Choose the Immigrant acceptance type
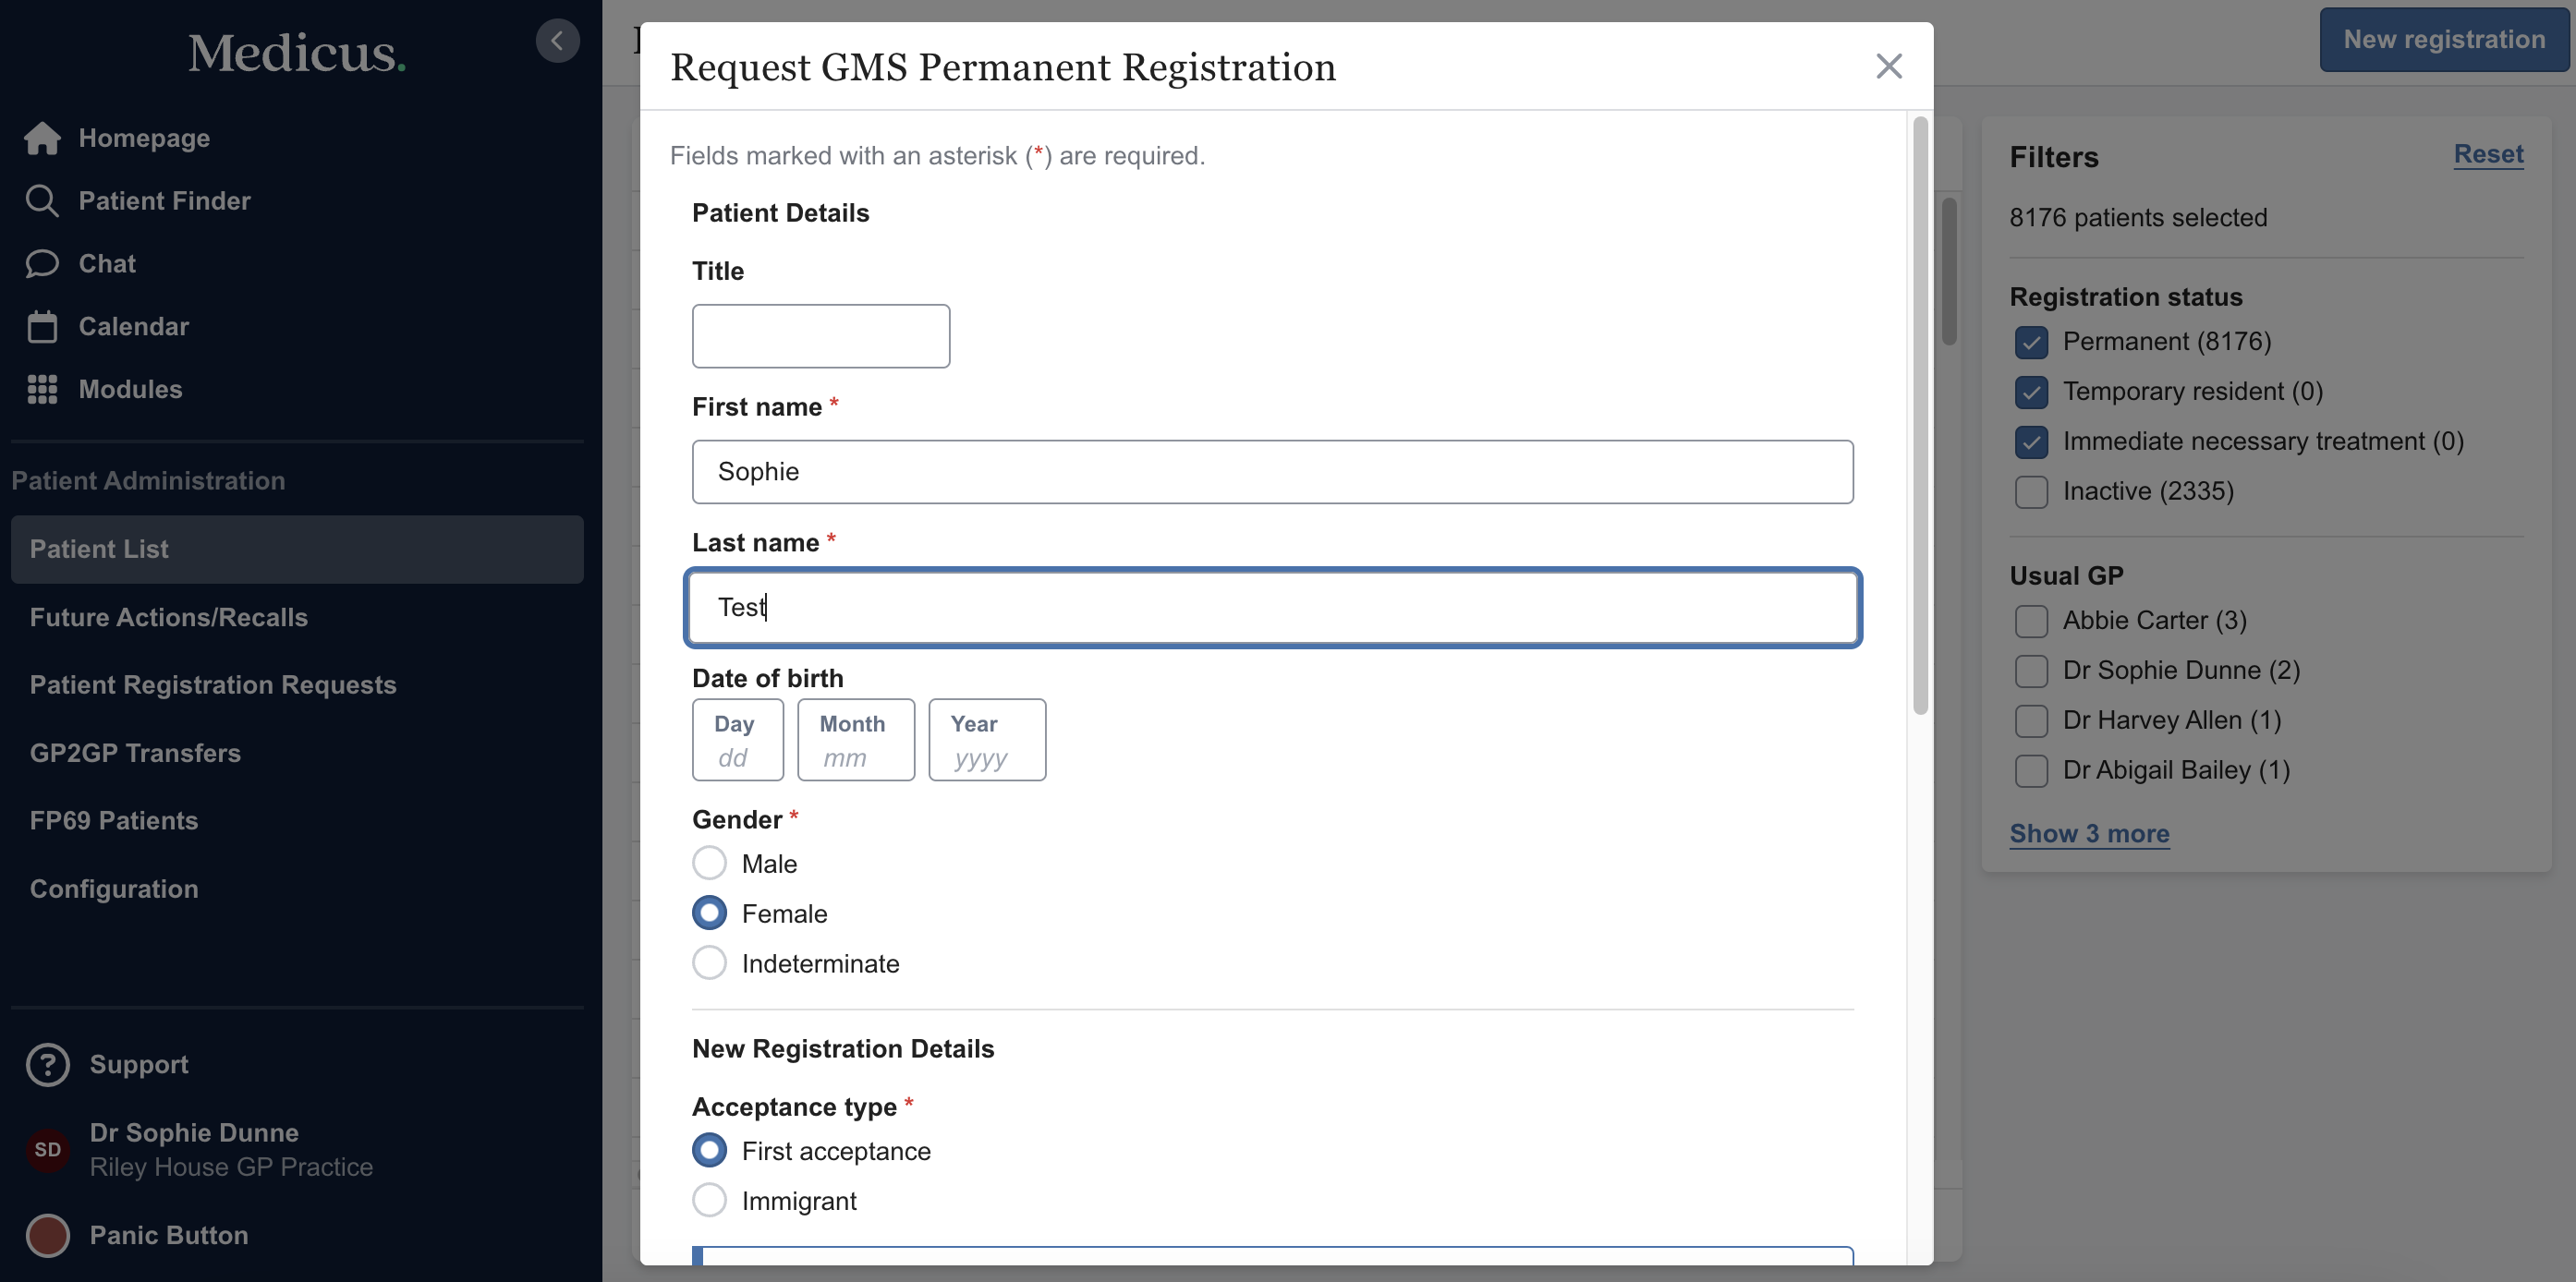 [x=709, y=1200]
